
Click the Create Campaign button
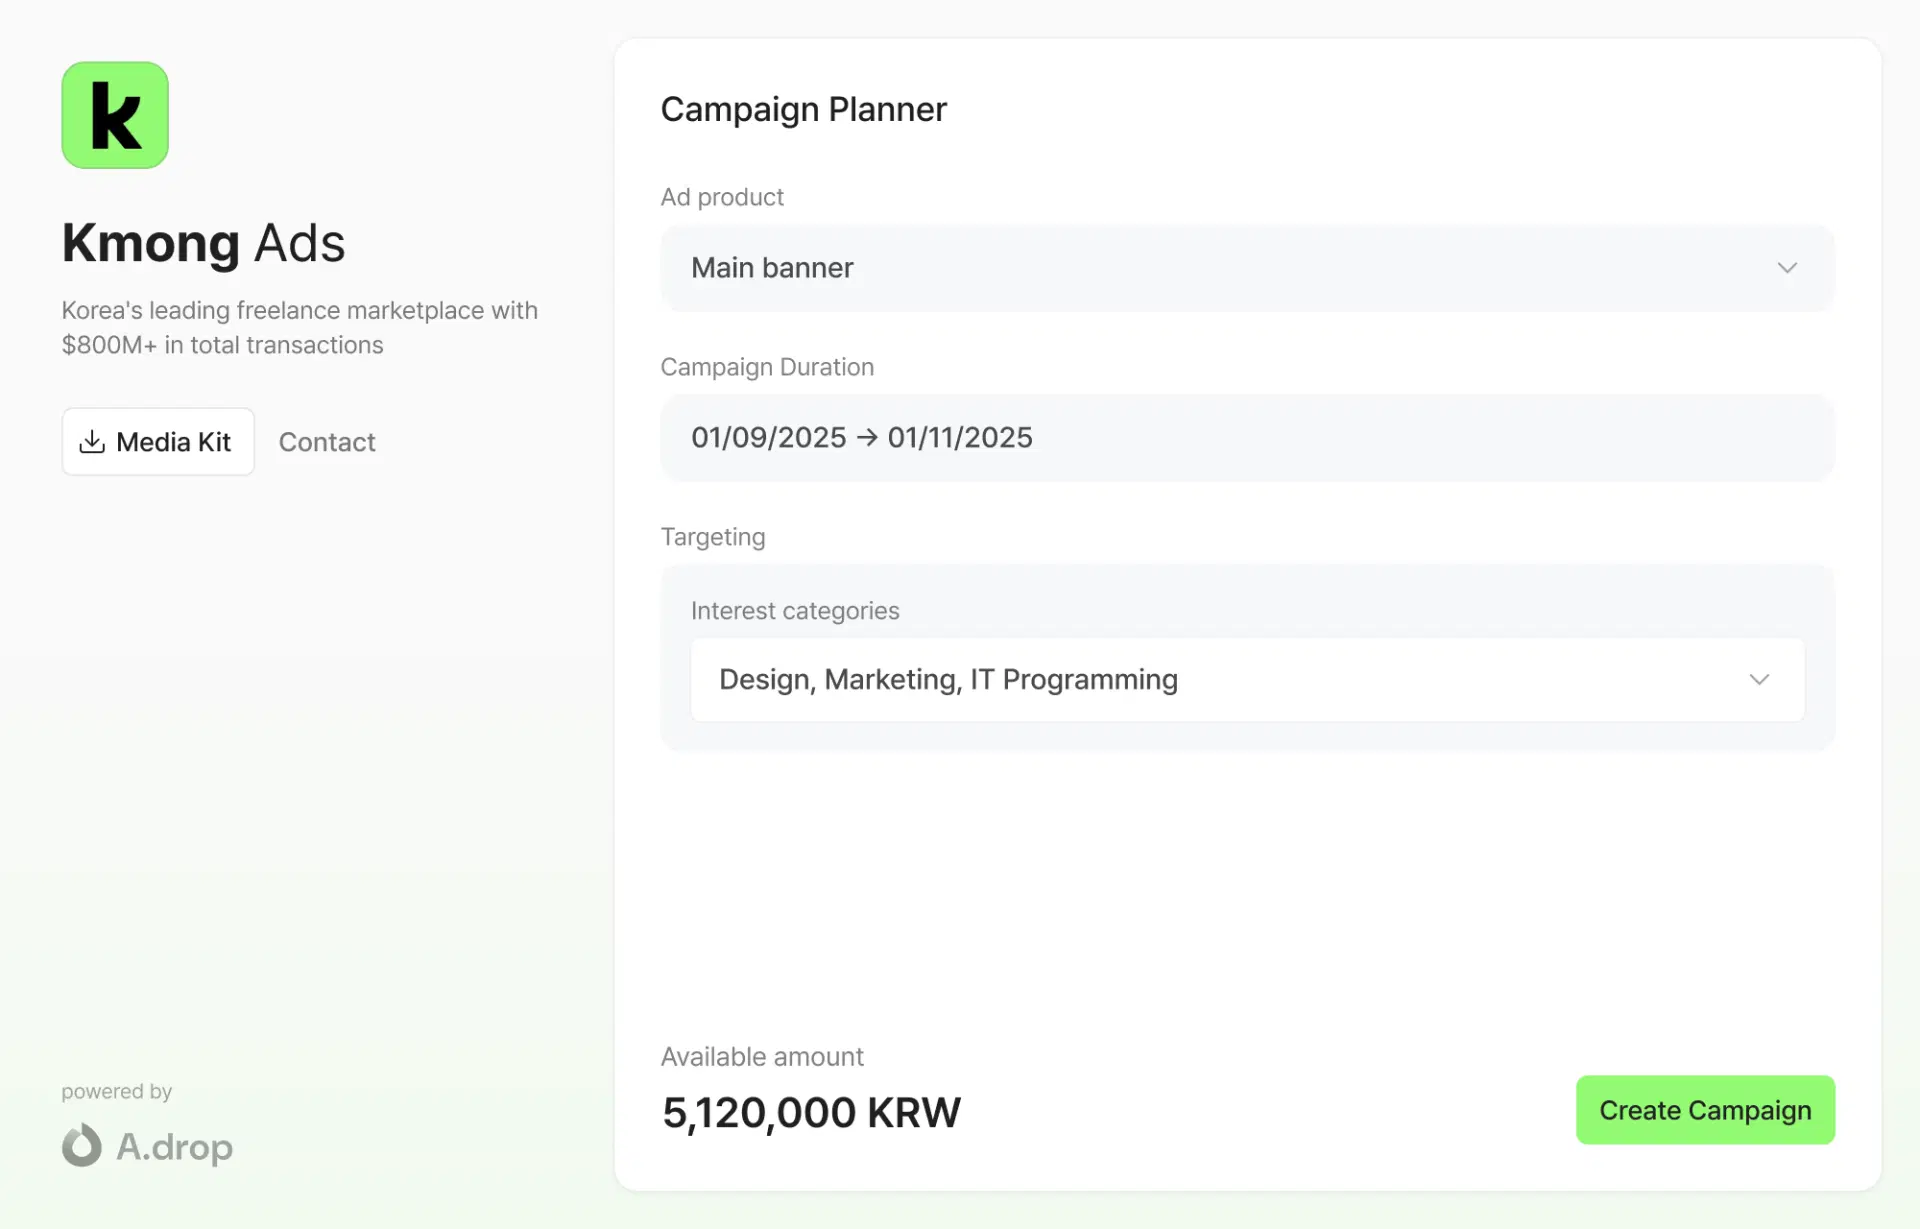[1705, 1110]
